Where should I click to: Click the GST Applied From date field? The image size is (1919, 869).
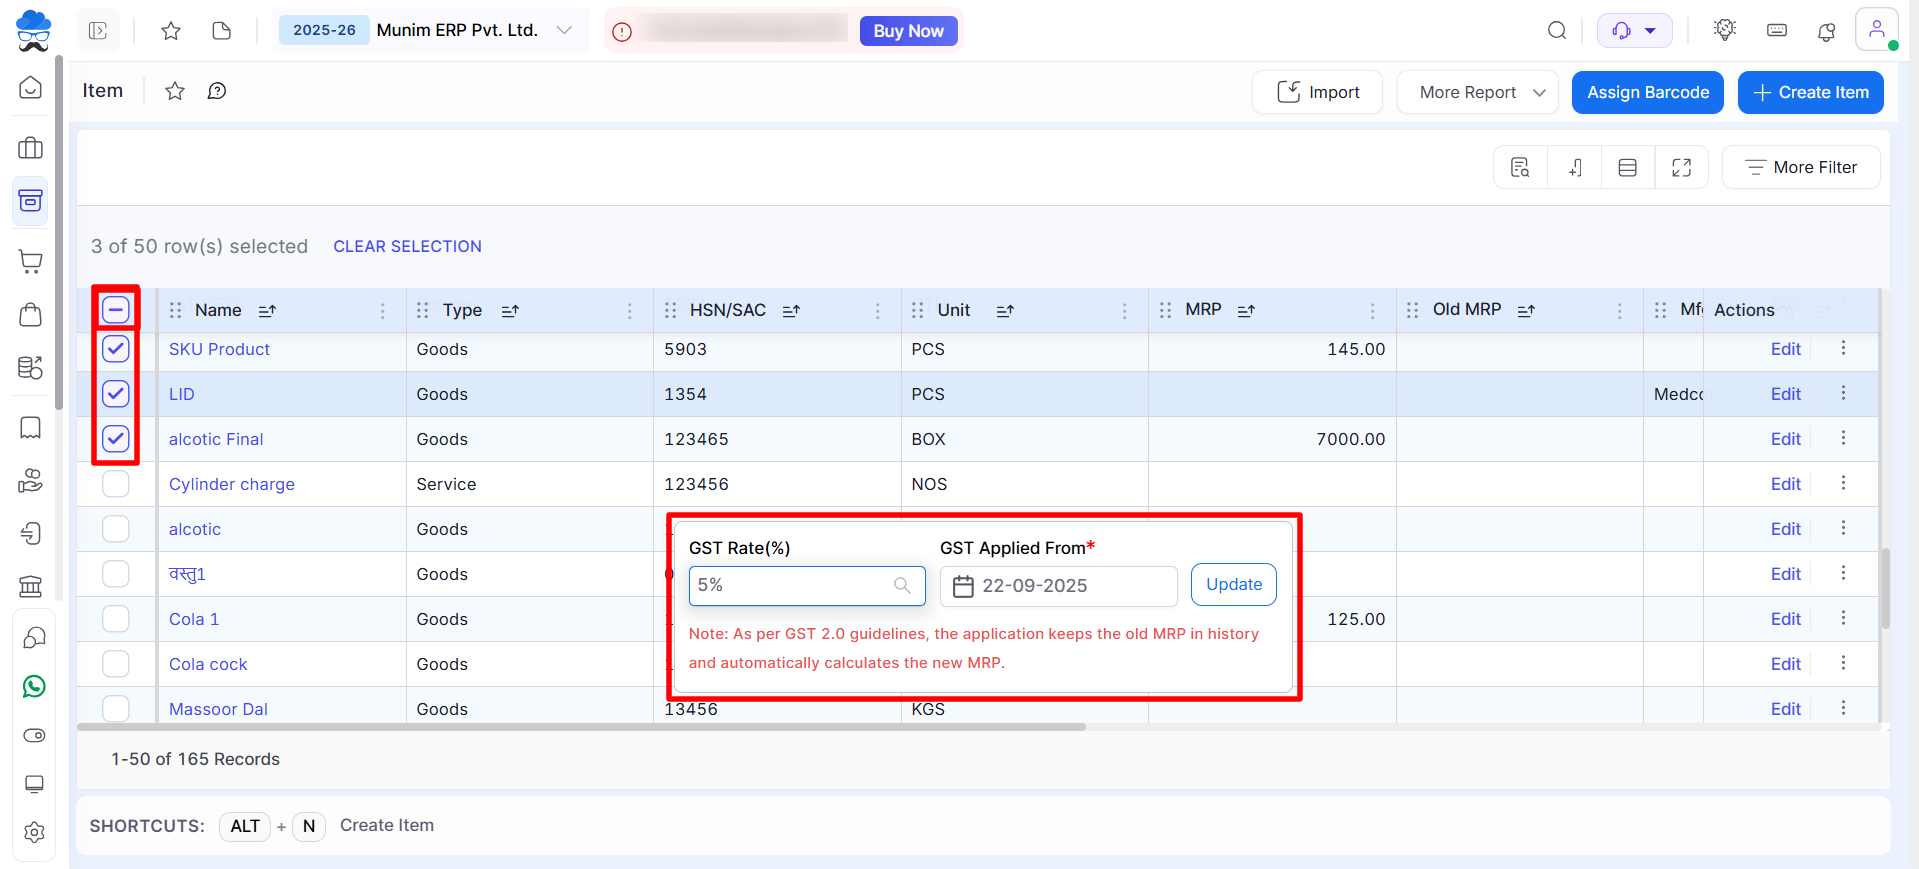[1058, 586]
